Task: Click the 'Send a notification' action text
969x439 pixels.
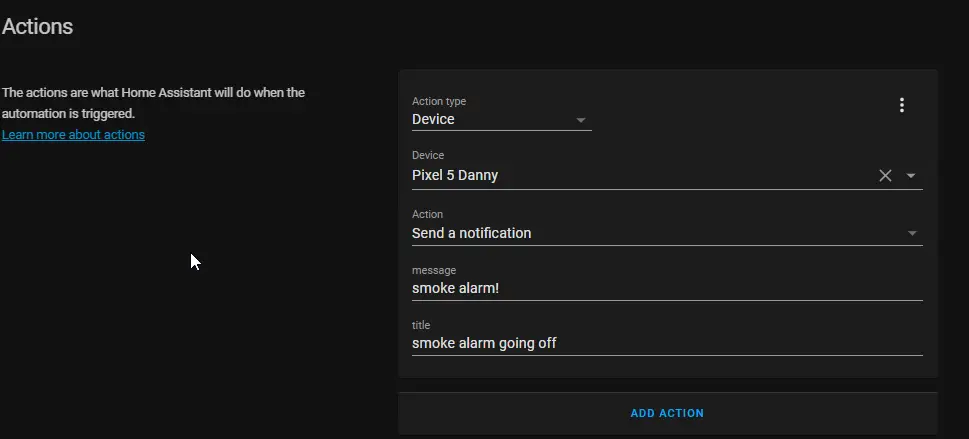Action: click(x=472, y=233)
